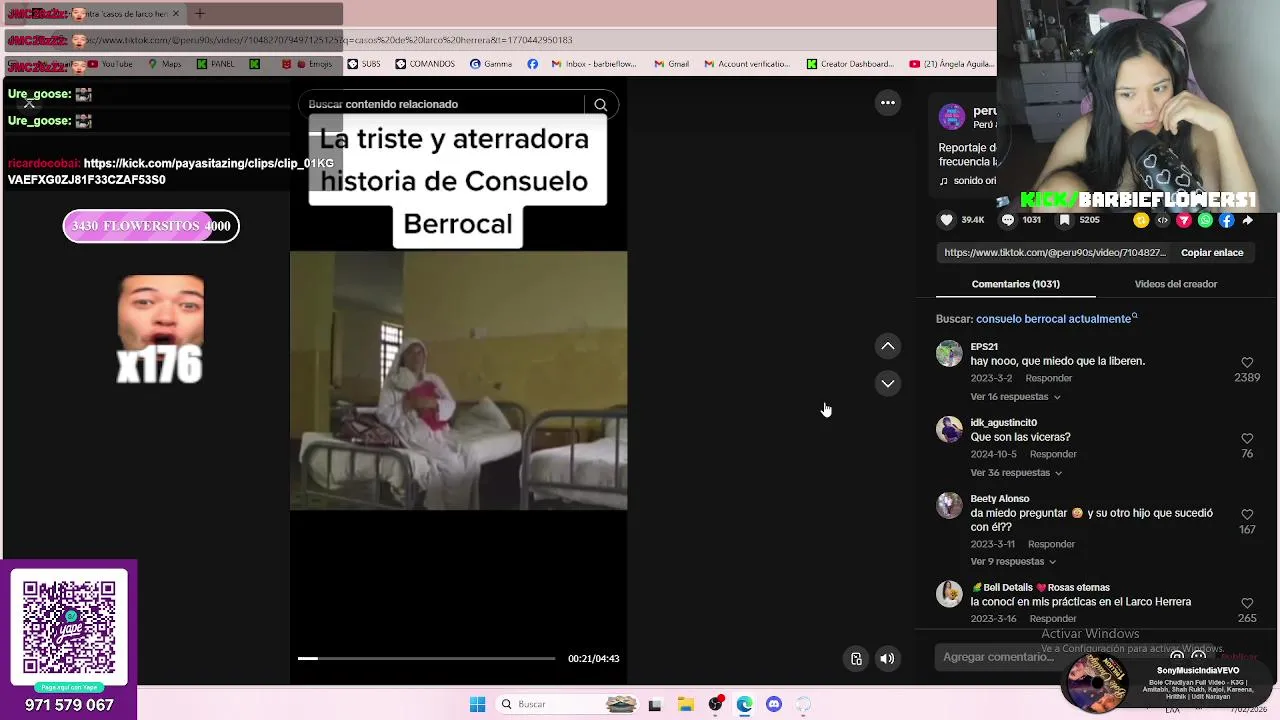Screen dimensions: 1280x720
Task: Click the idk_agustincit0 username
Action: click(x=1003, y=423)
